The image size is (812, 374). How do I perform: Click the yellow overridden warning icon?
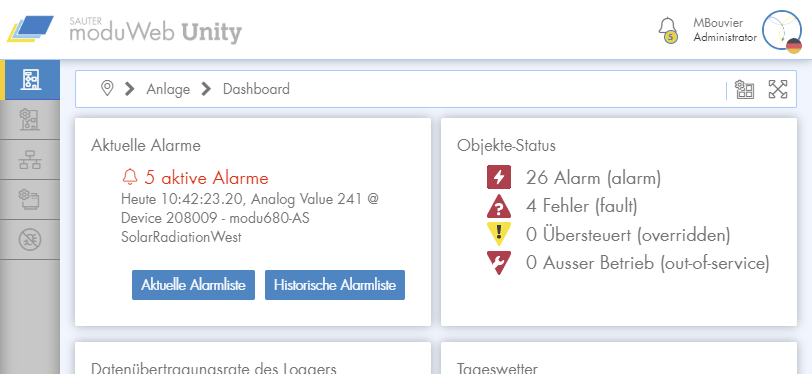(499, 234)
